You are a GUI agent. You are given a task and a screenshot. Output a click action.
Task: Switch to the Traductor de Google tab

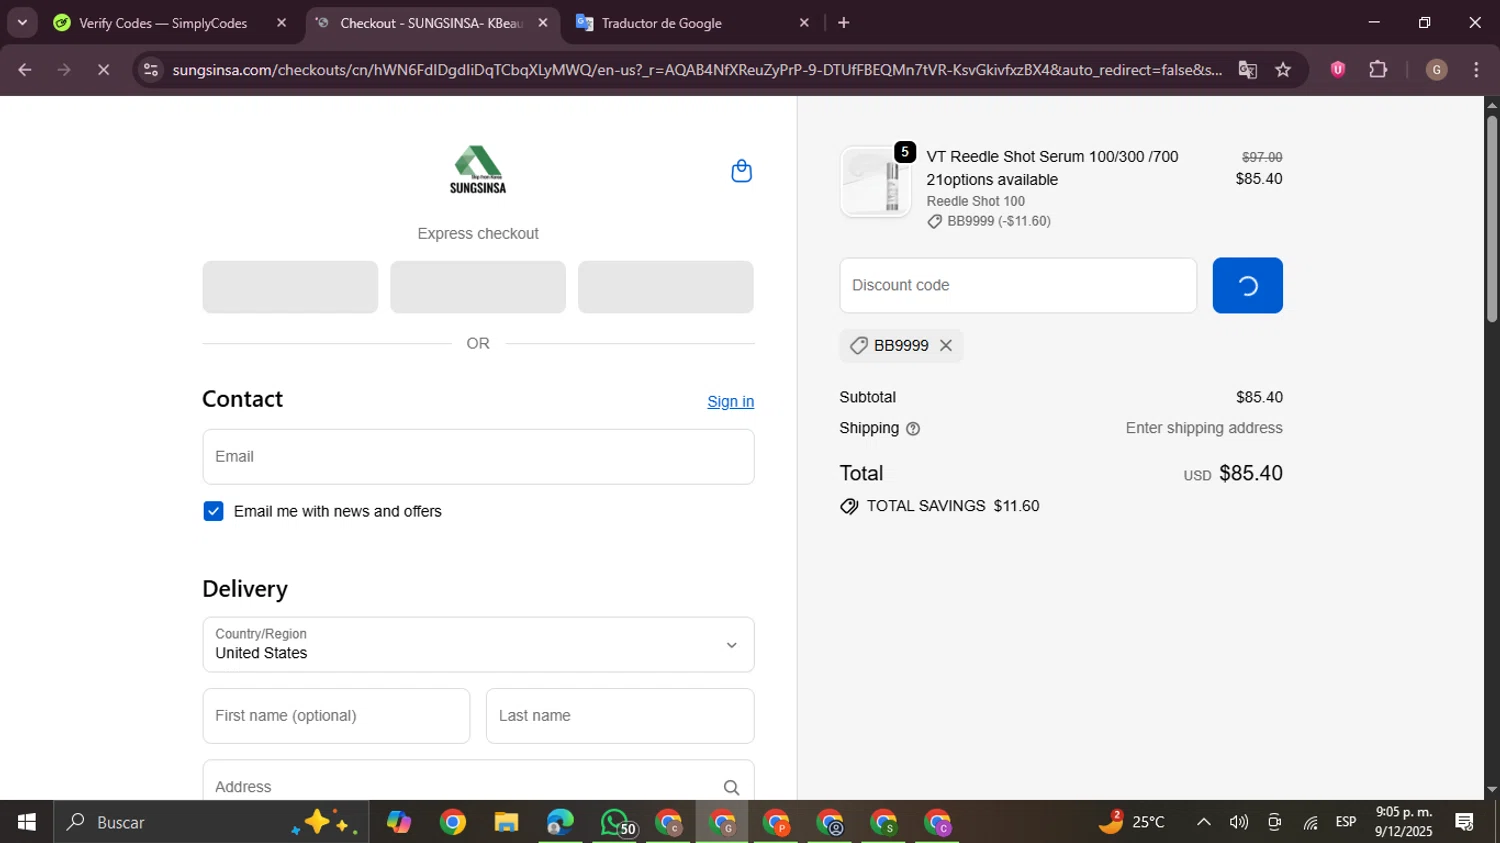[x=661, y=23]
